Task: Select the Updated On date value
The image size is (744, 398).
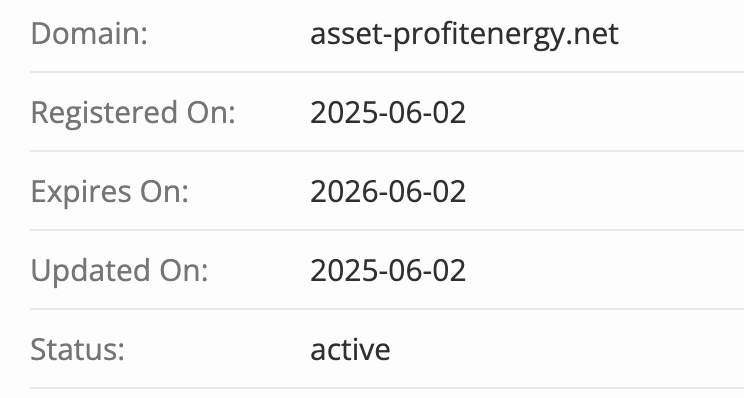Action: pyautogui.click(x=388, y=270)
